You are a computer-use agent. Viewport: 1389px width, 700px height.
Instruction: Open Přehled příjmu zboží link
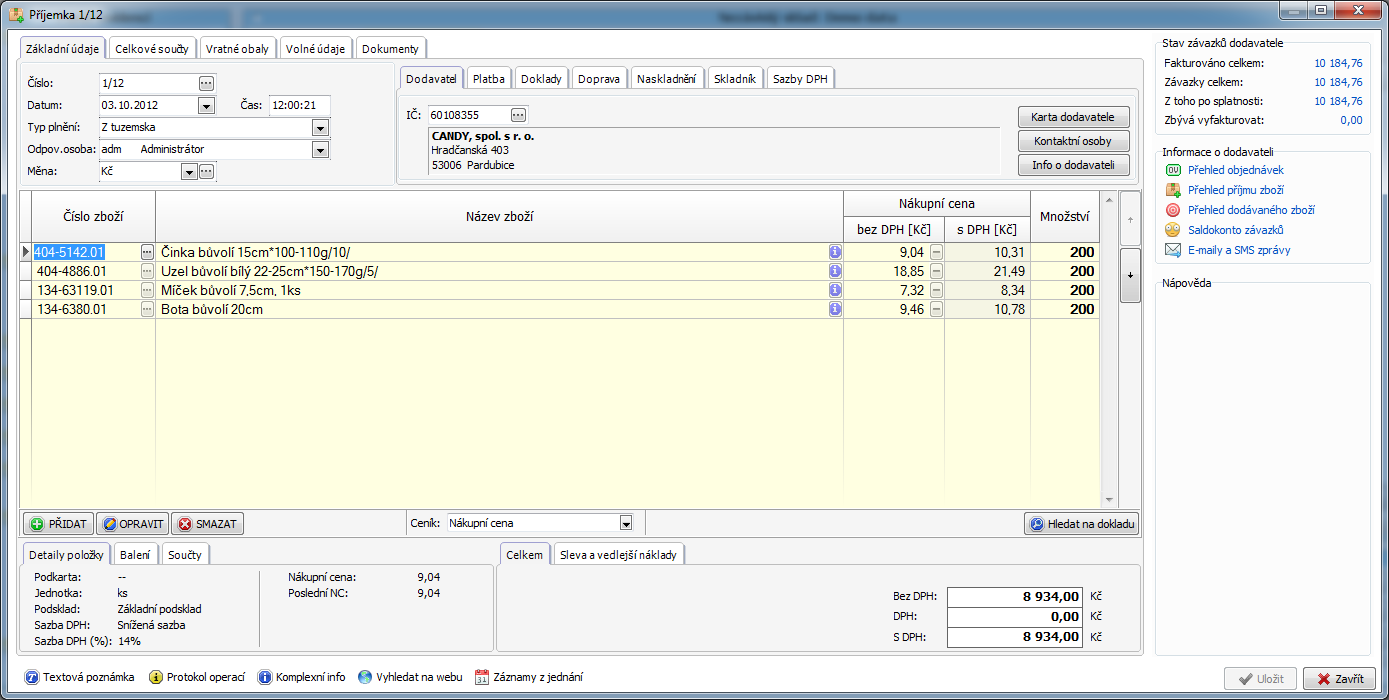(x=1236, y=190)
